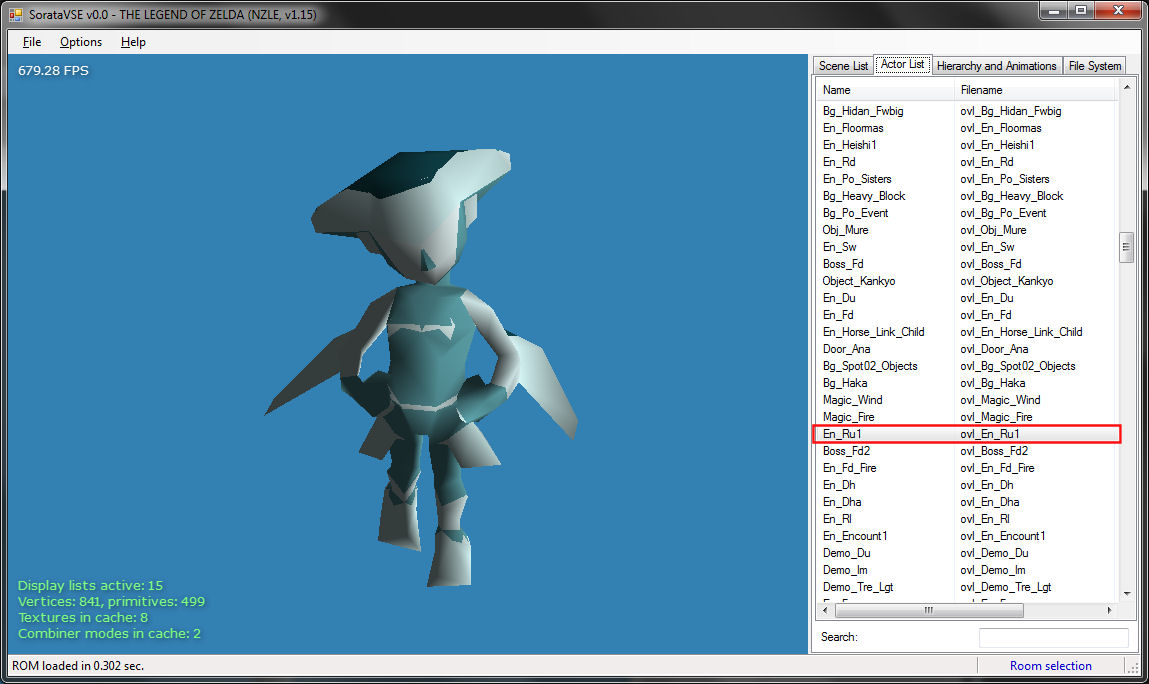Open the Help menu

(x=133, y=42)
